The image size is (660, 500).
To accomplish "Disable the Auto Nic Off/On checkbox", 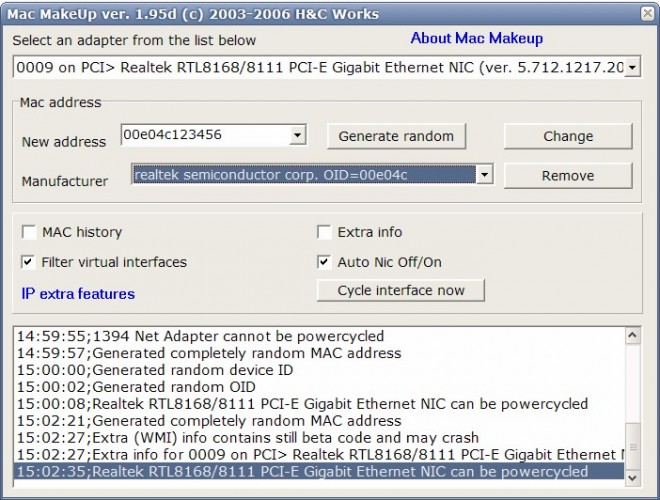I will coord(324,262).
